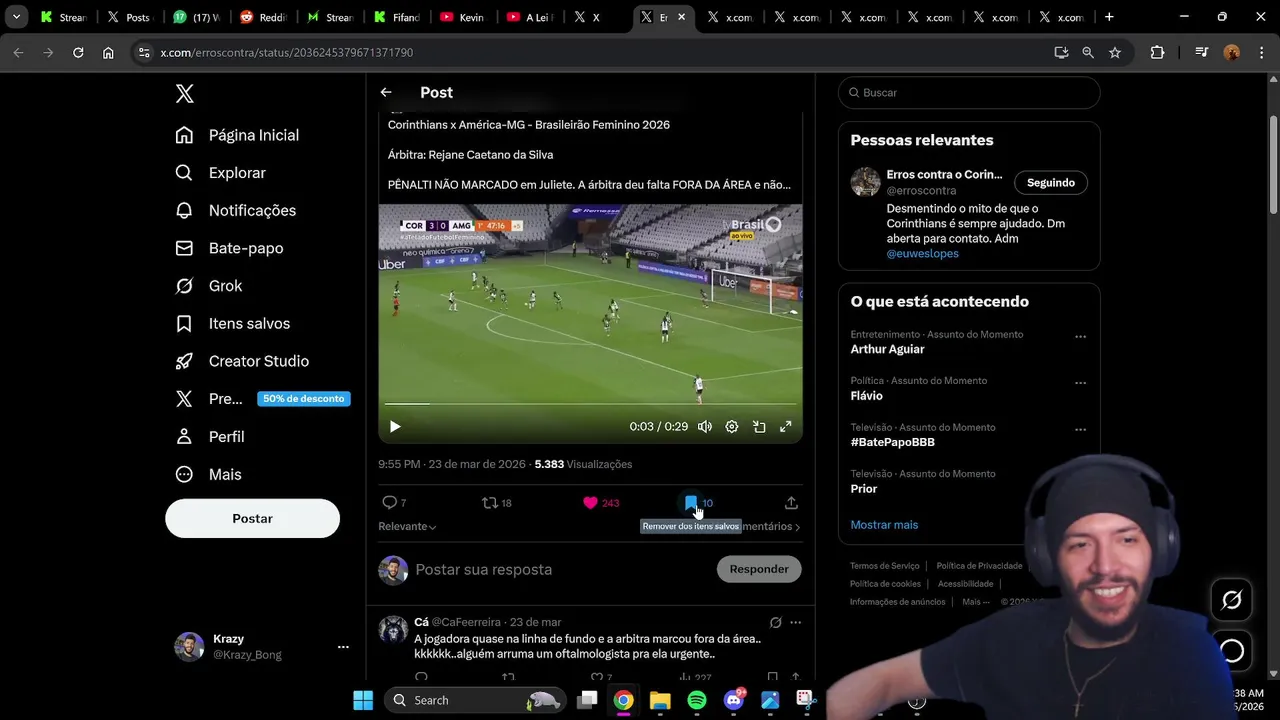The height and width of the screenshot is (720, 1280).
Task: Open 5.383 Visualizações link
Action: 583,464
